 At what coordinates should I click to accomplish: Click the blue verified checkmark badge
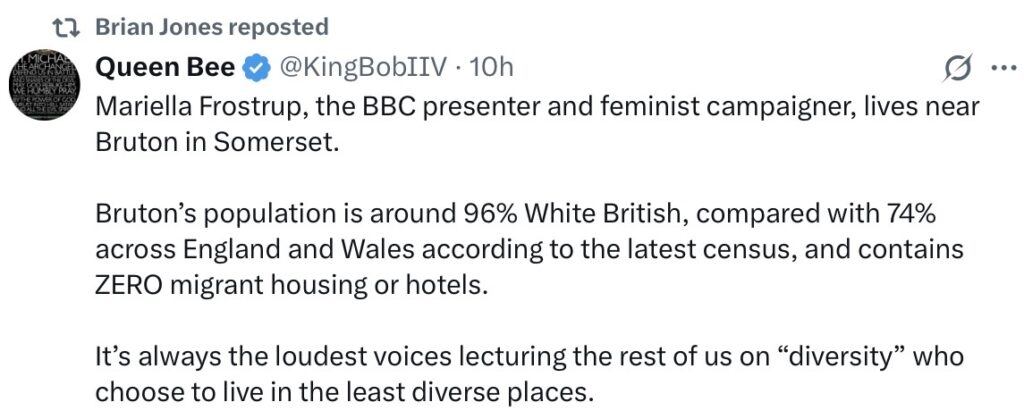click(x=257, y=68)
